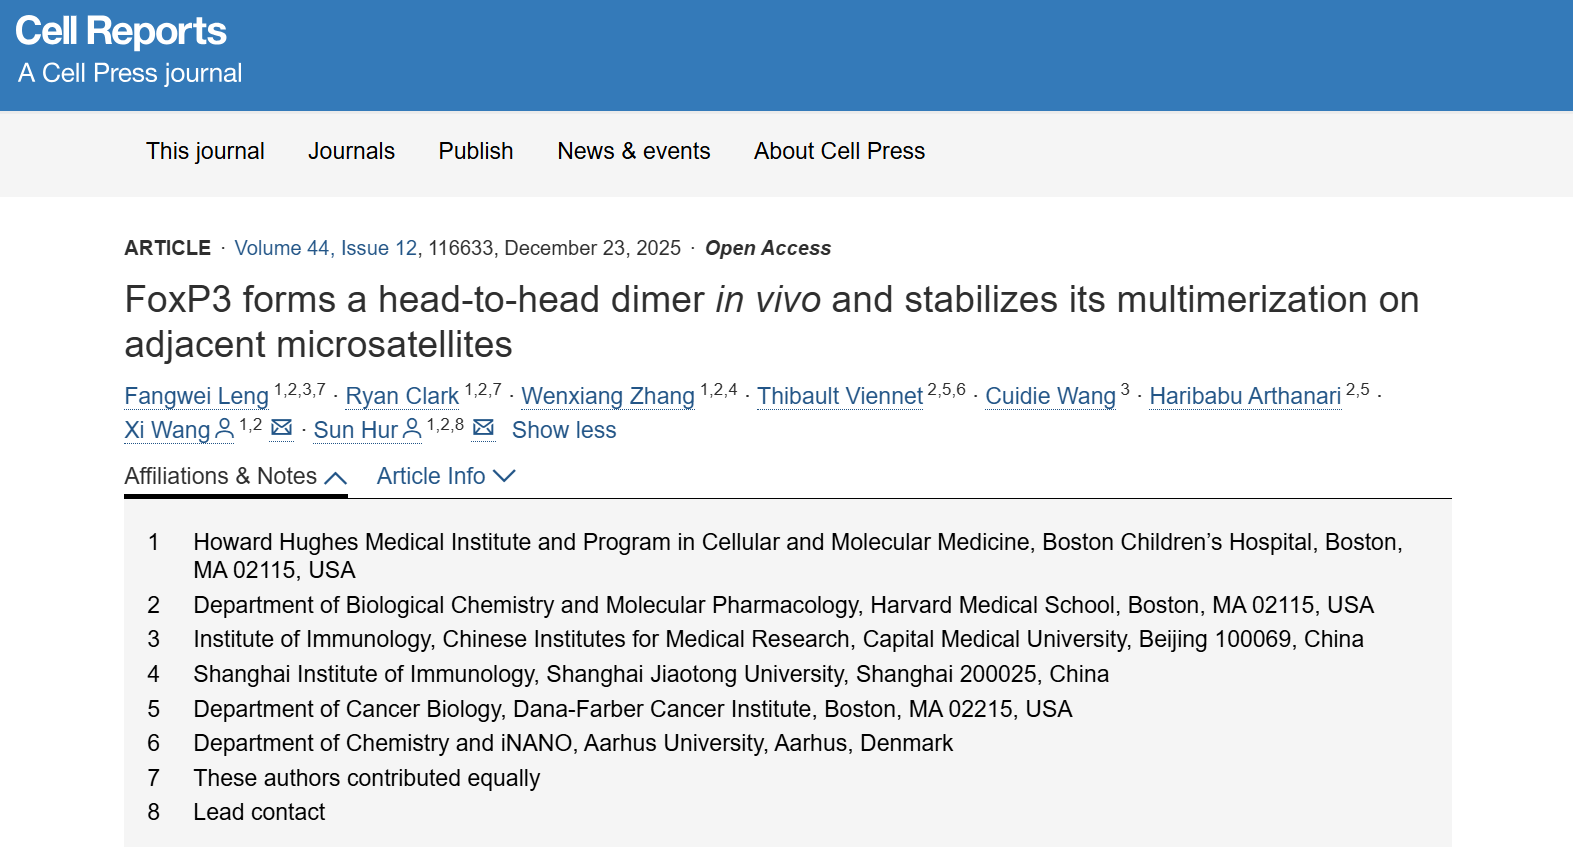Collapse the Affiliations & Notes section
Screen dimensions: 1573x847
pos(235,477)
